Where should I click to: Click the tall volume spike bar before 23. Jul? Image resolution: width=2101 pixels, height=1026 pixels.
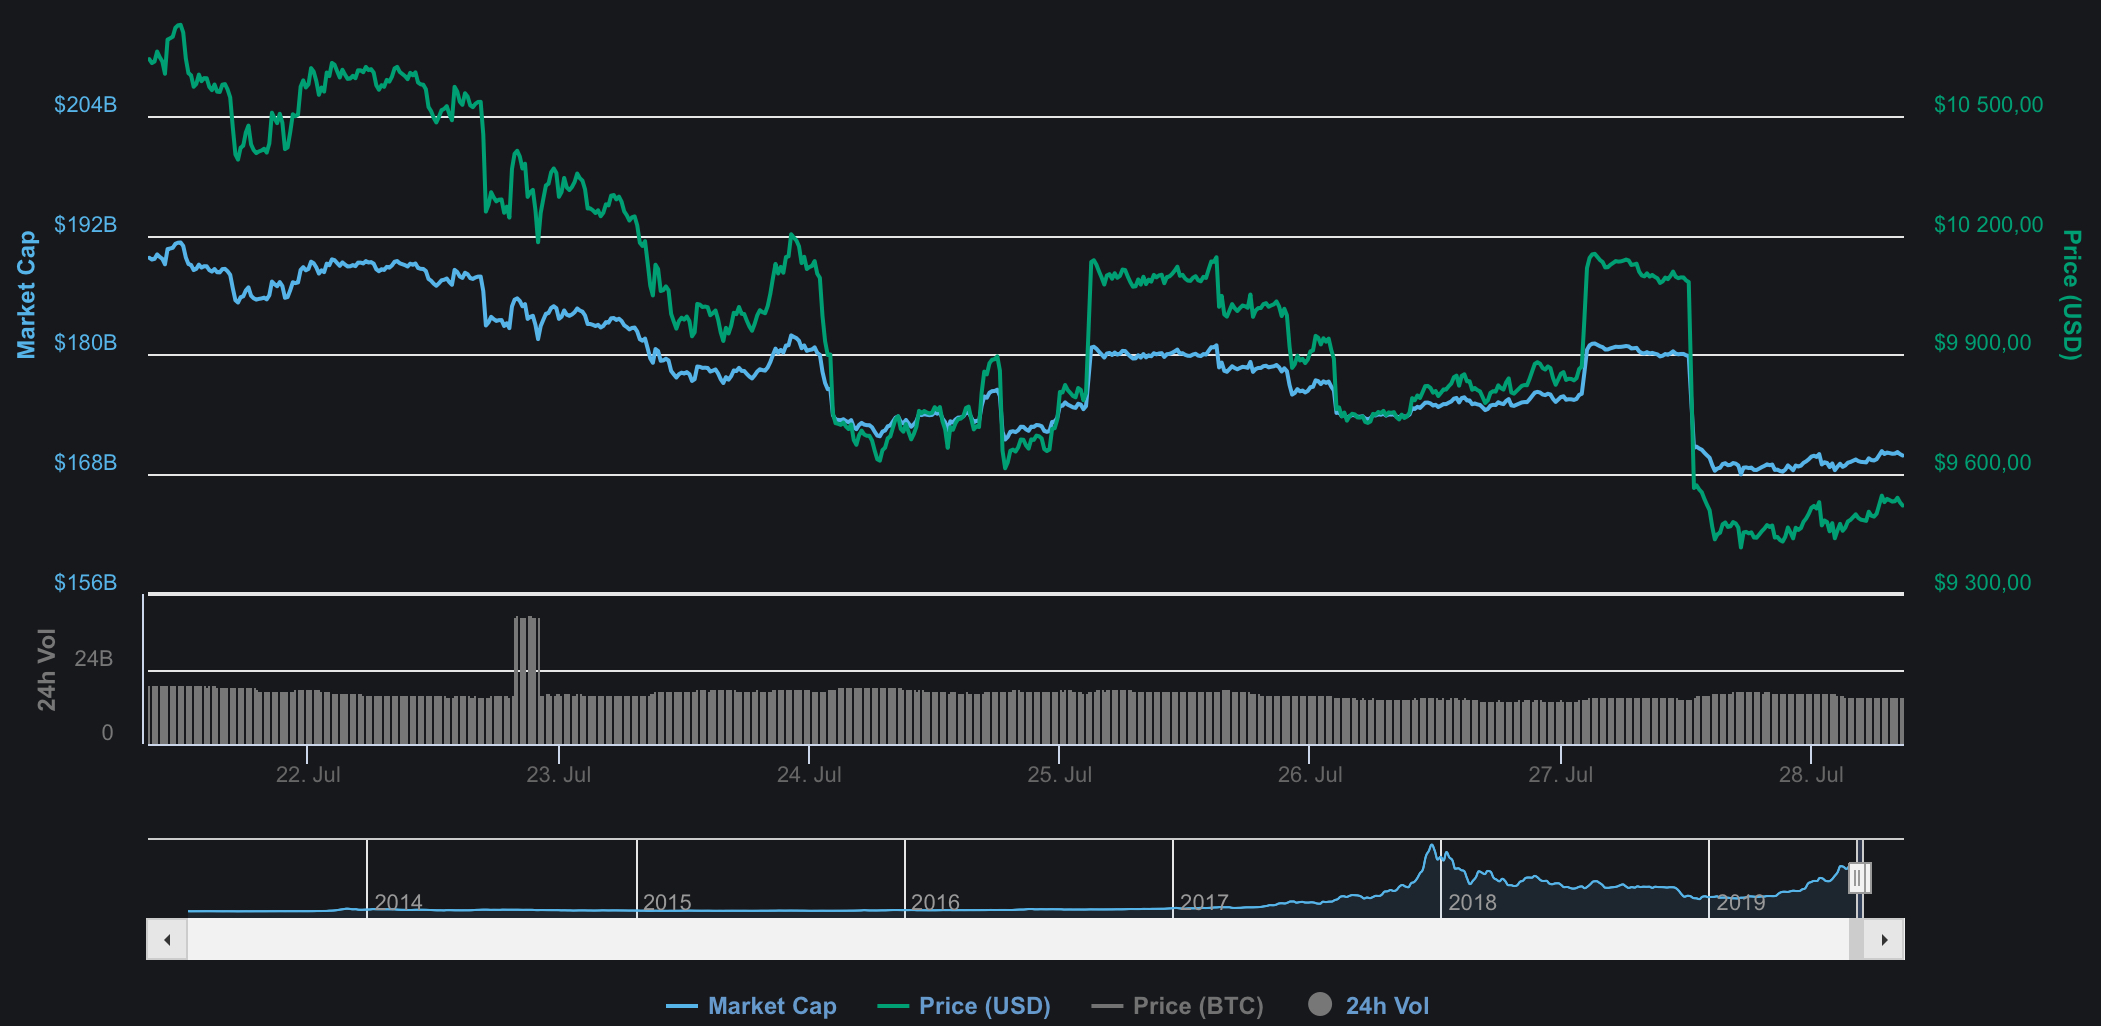coord(527,680)
